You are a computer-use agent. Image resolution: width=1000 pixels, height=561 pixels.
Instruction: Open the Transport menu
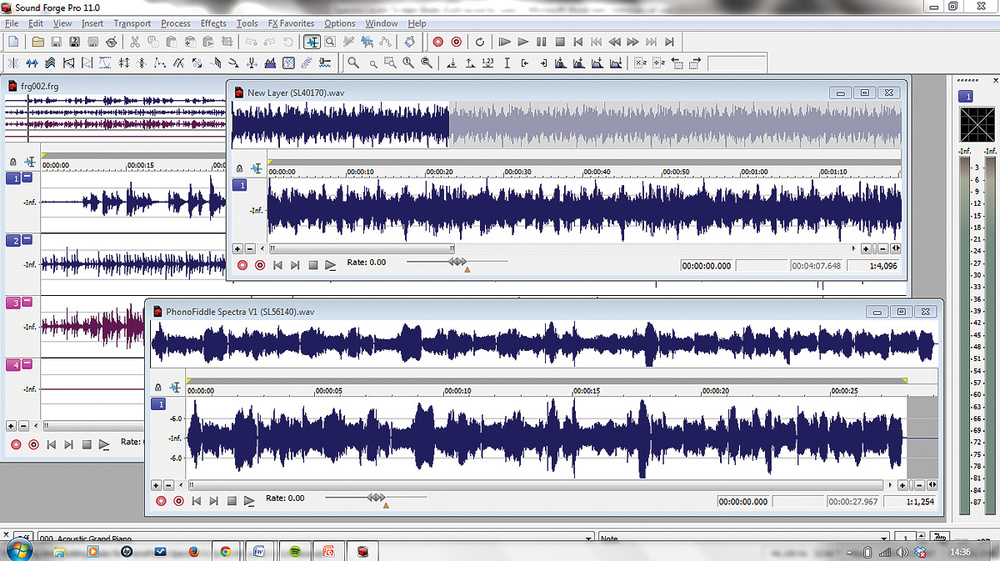click(x=132, y=24)
